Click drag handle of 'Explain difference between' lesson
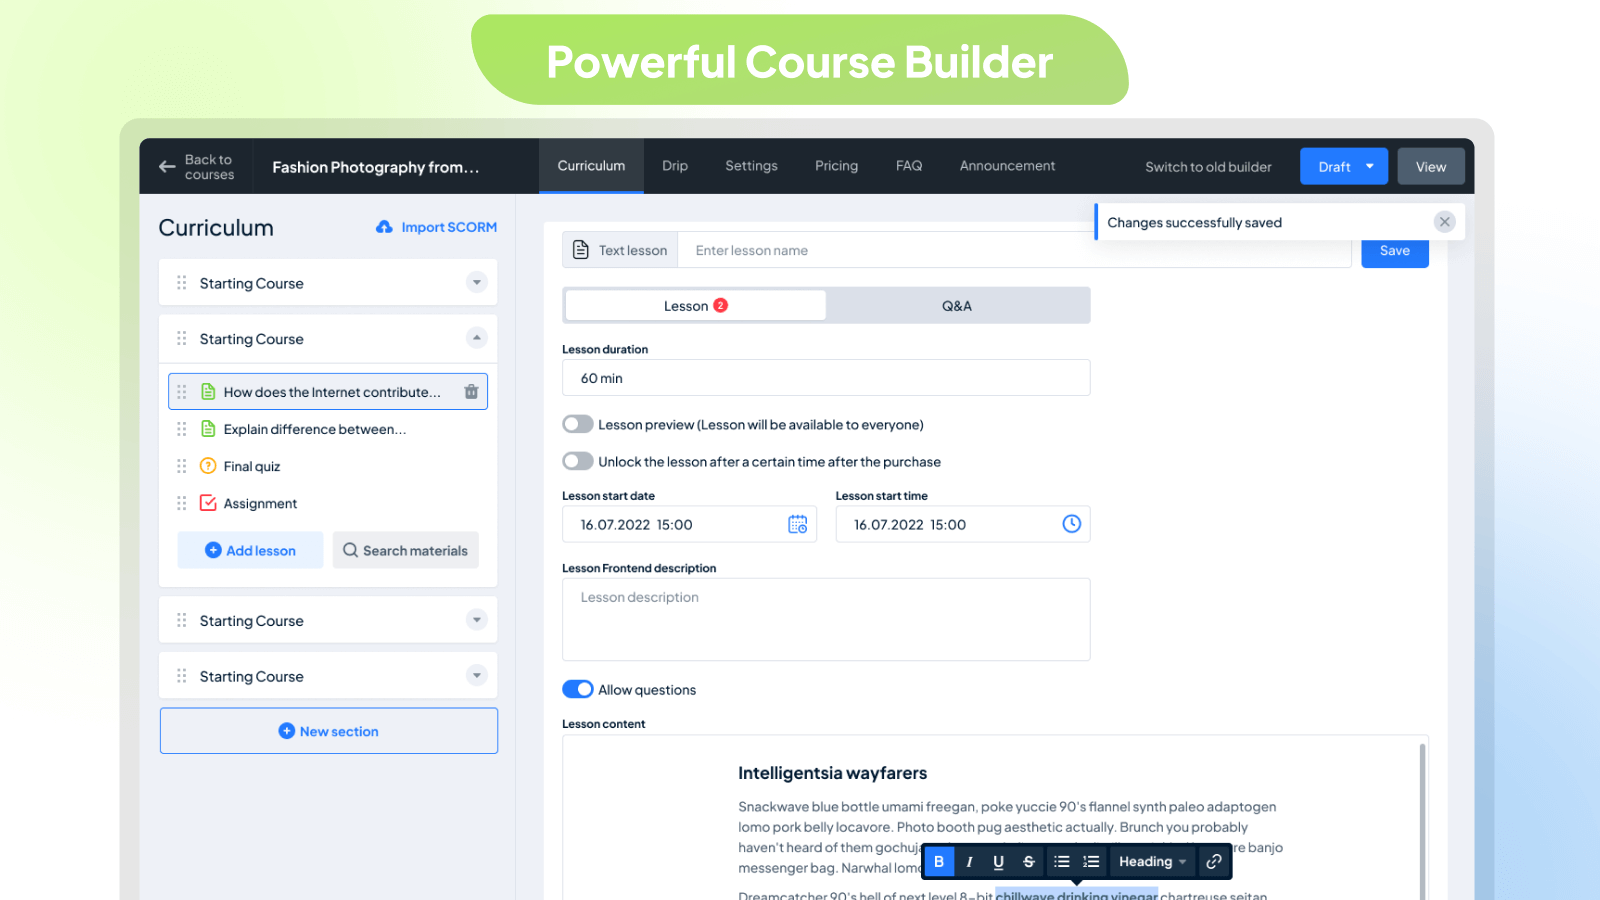1600x900 pixels. pyautogui.click(x=181, y=429)
